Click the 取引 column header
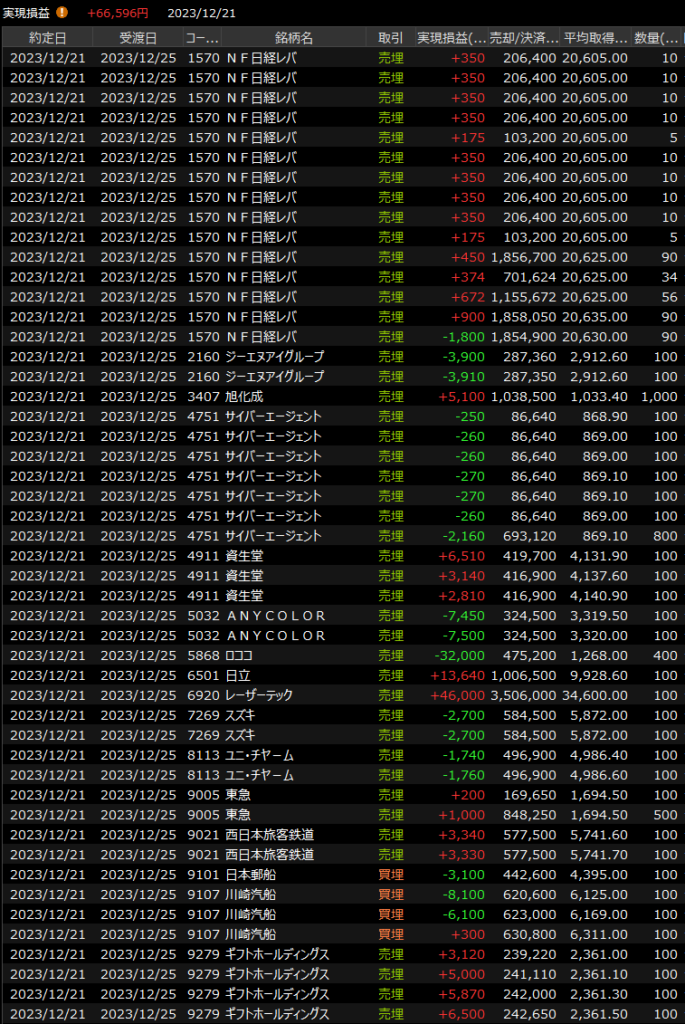Screen dimensions: 685x1024 click(391, 38)
